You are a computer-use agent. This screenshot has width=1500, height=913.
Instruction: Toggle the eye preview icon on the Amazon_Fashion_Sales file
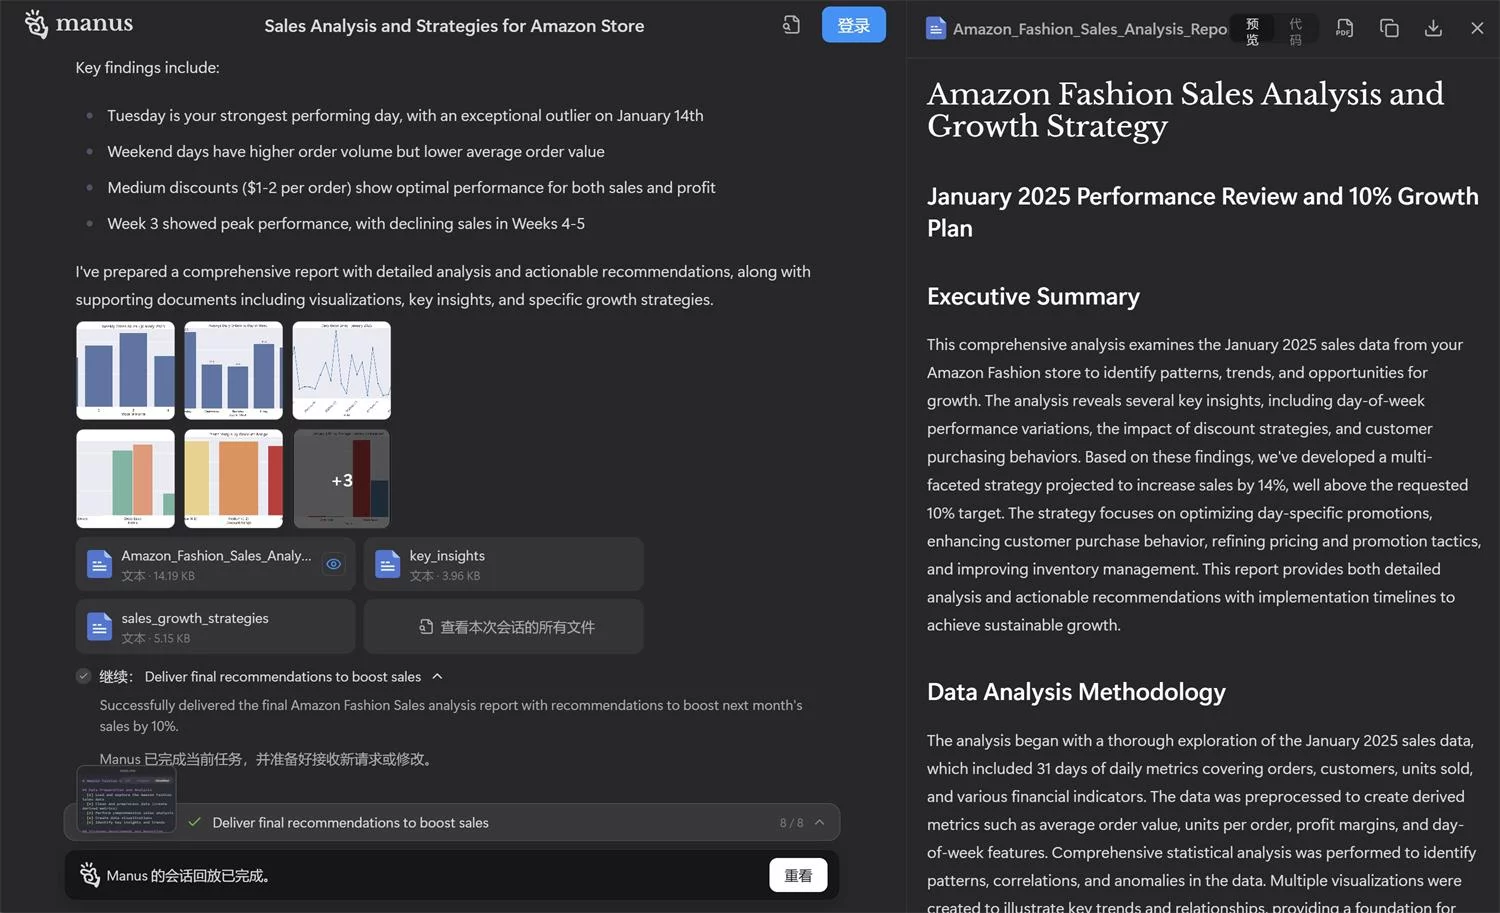[x=333, y=565]
